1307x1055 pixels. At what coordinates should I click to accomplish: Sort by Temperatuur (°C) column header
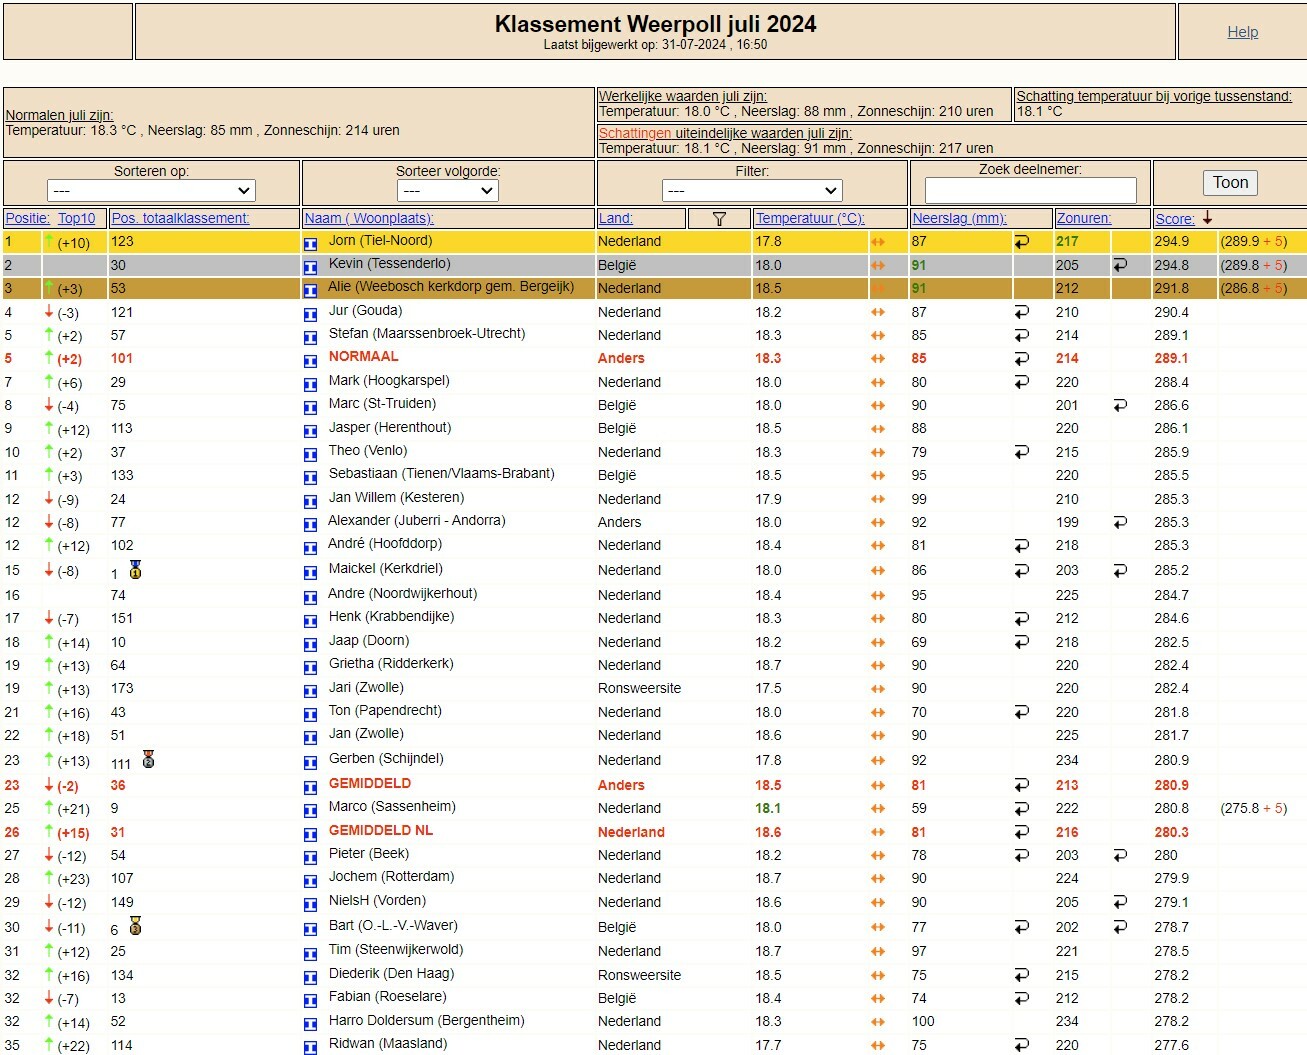coord(810,218)
